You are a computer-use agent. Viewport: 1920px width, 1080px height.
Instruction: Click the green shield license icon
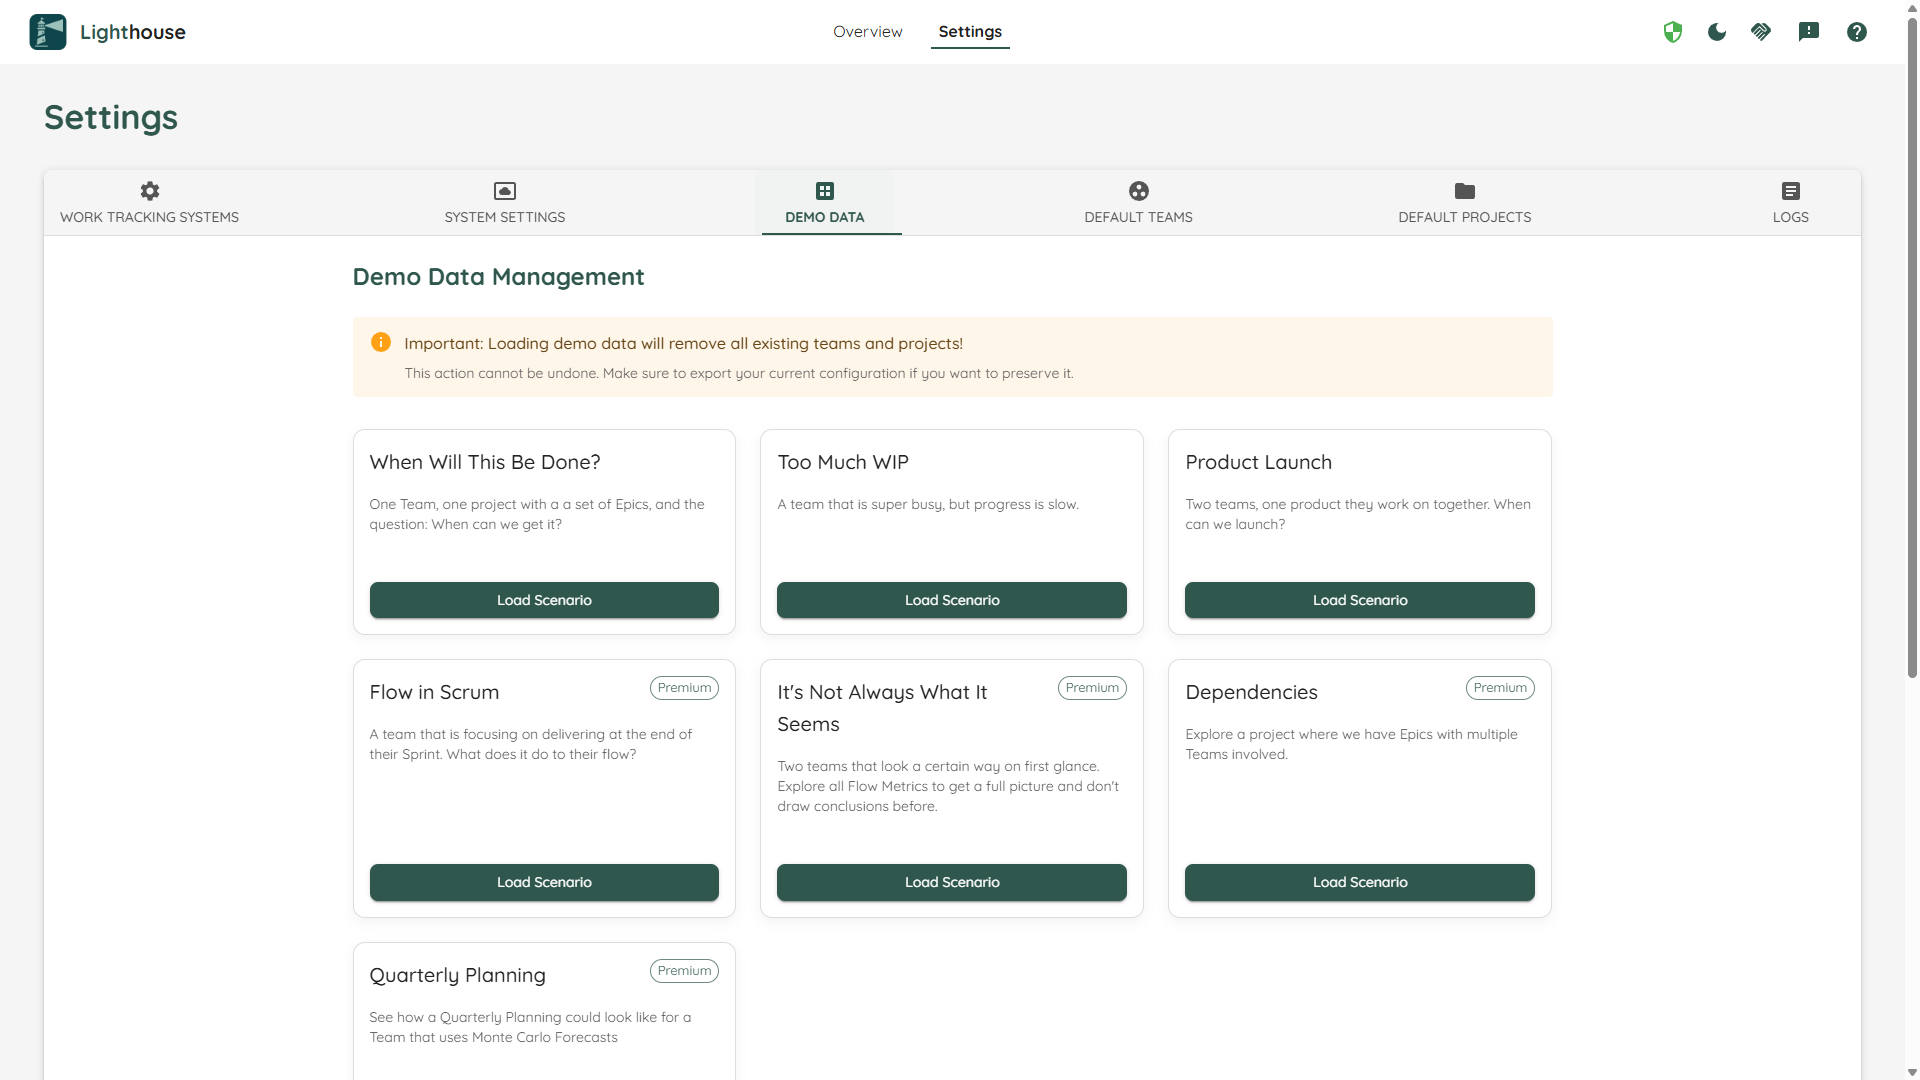tap(1673, 32)
